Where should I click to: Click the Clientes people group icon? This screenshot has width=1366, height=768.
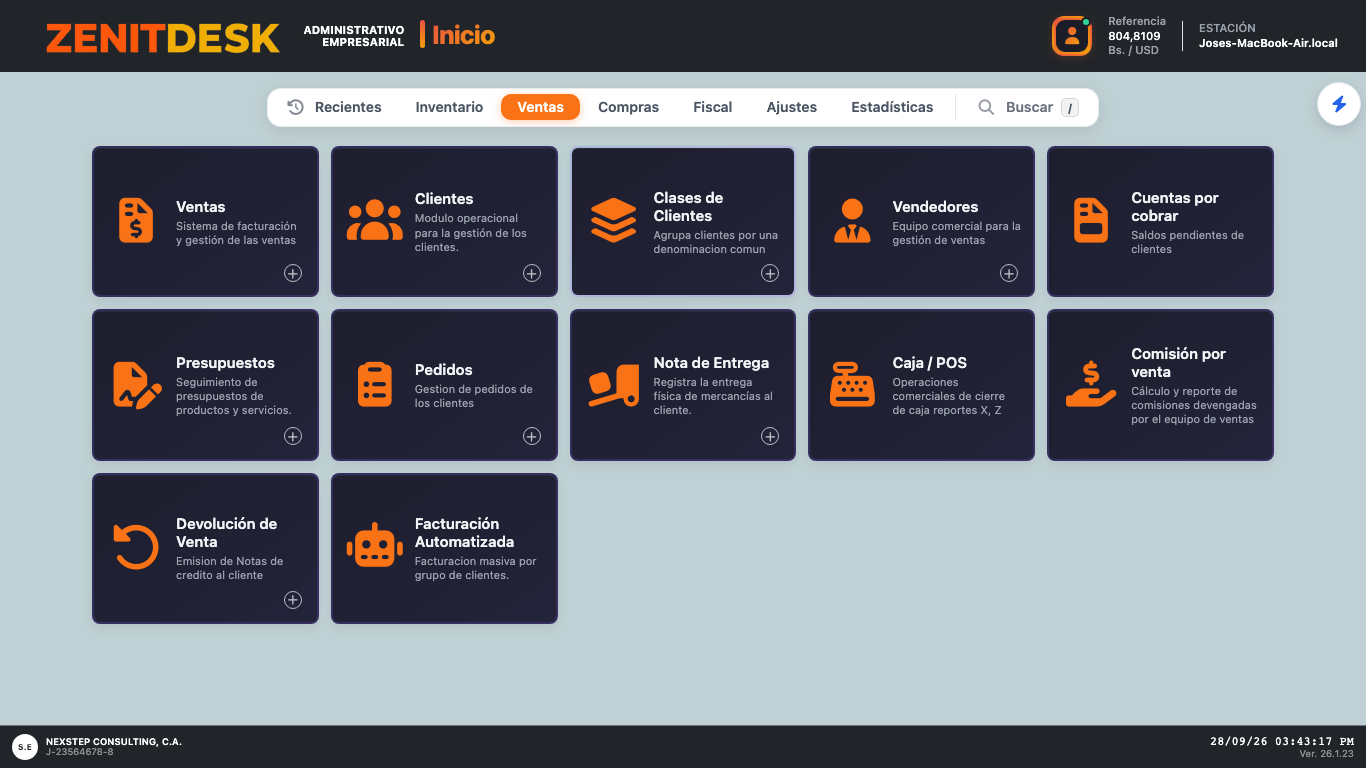375,221
